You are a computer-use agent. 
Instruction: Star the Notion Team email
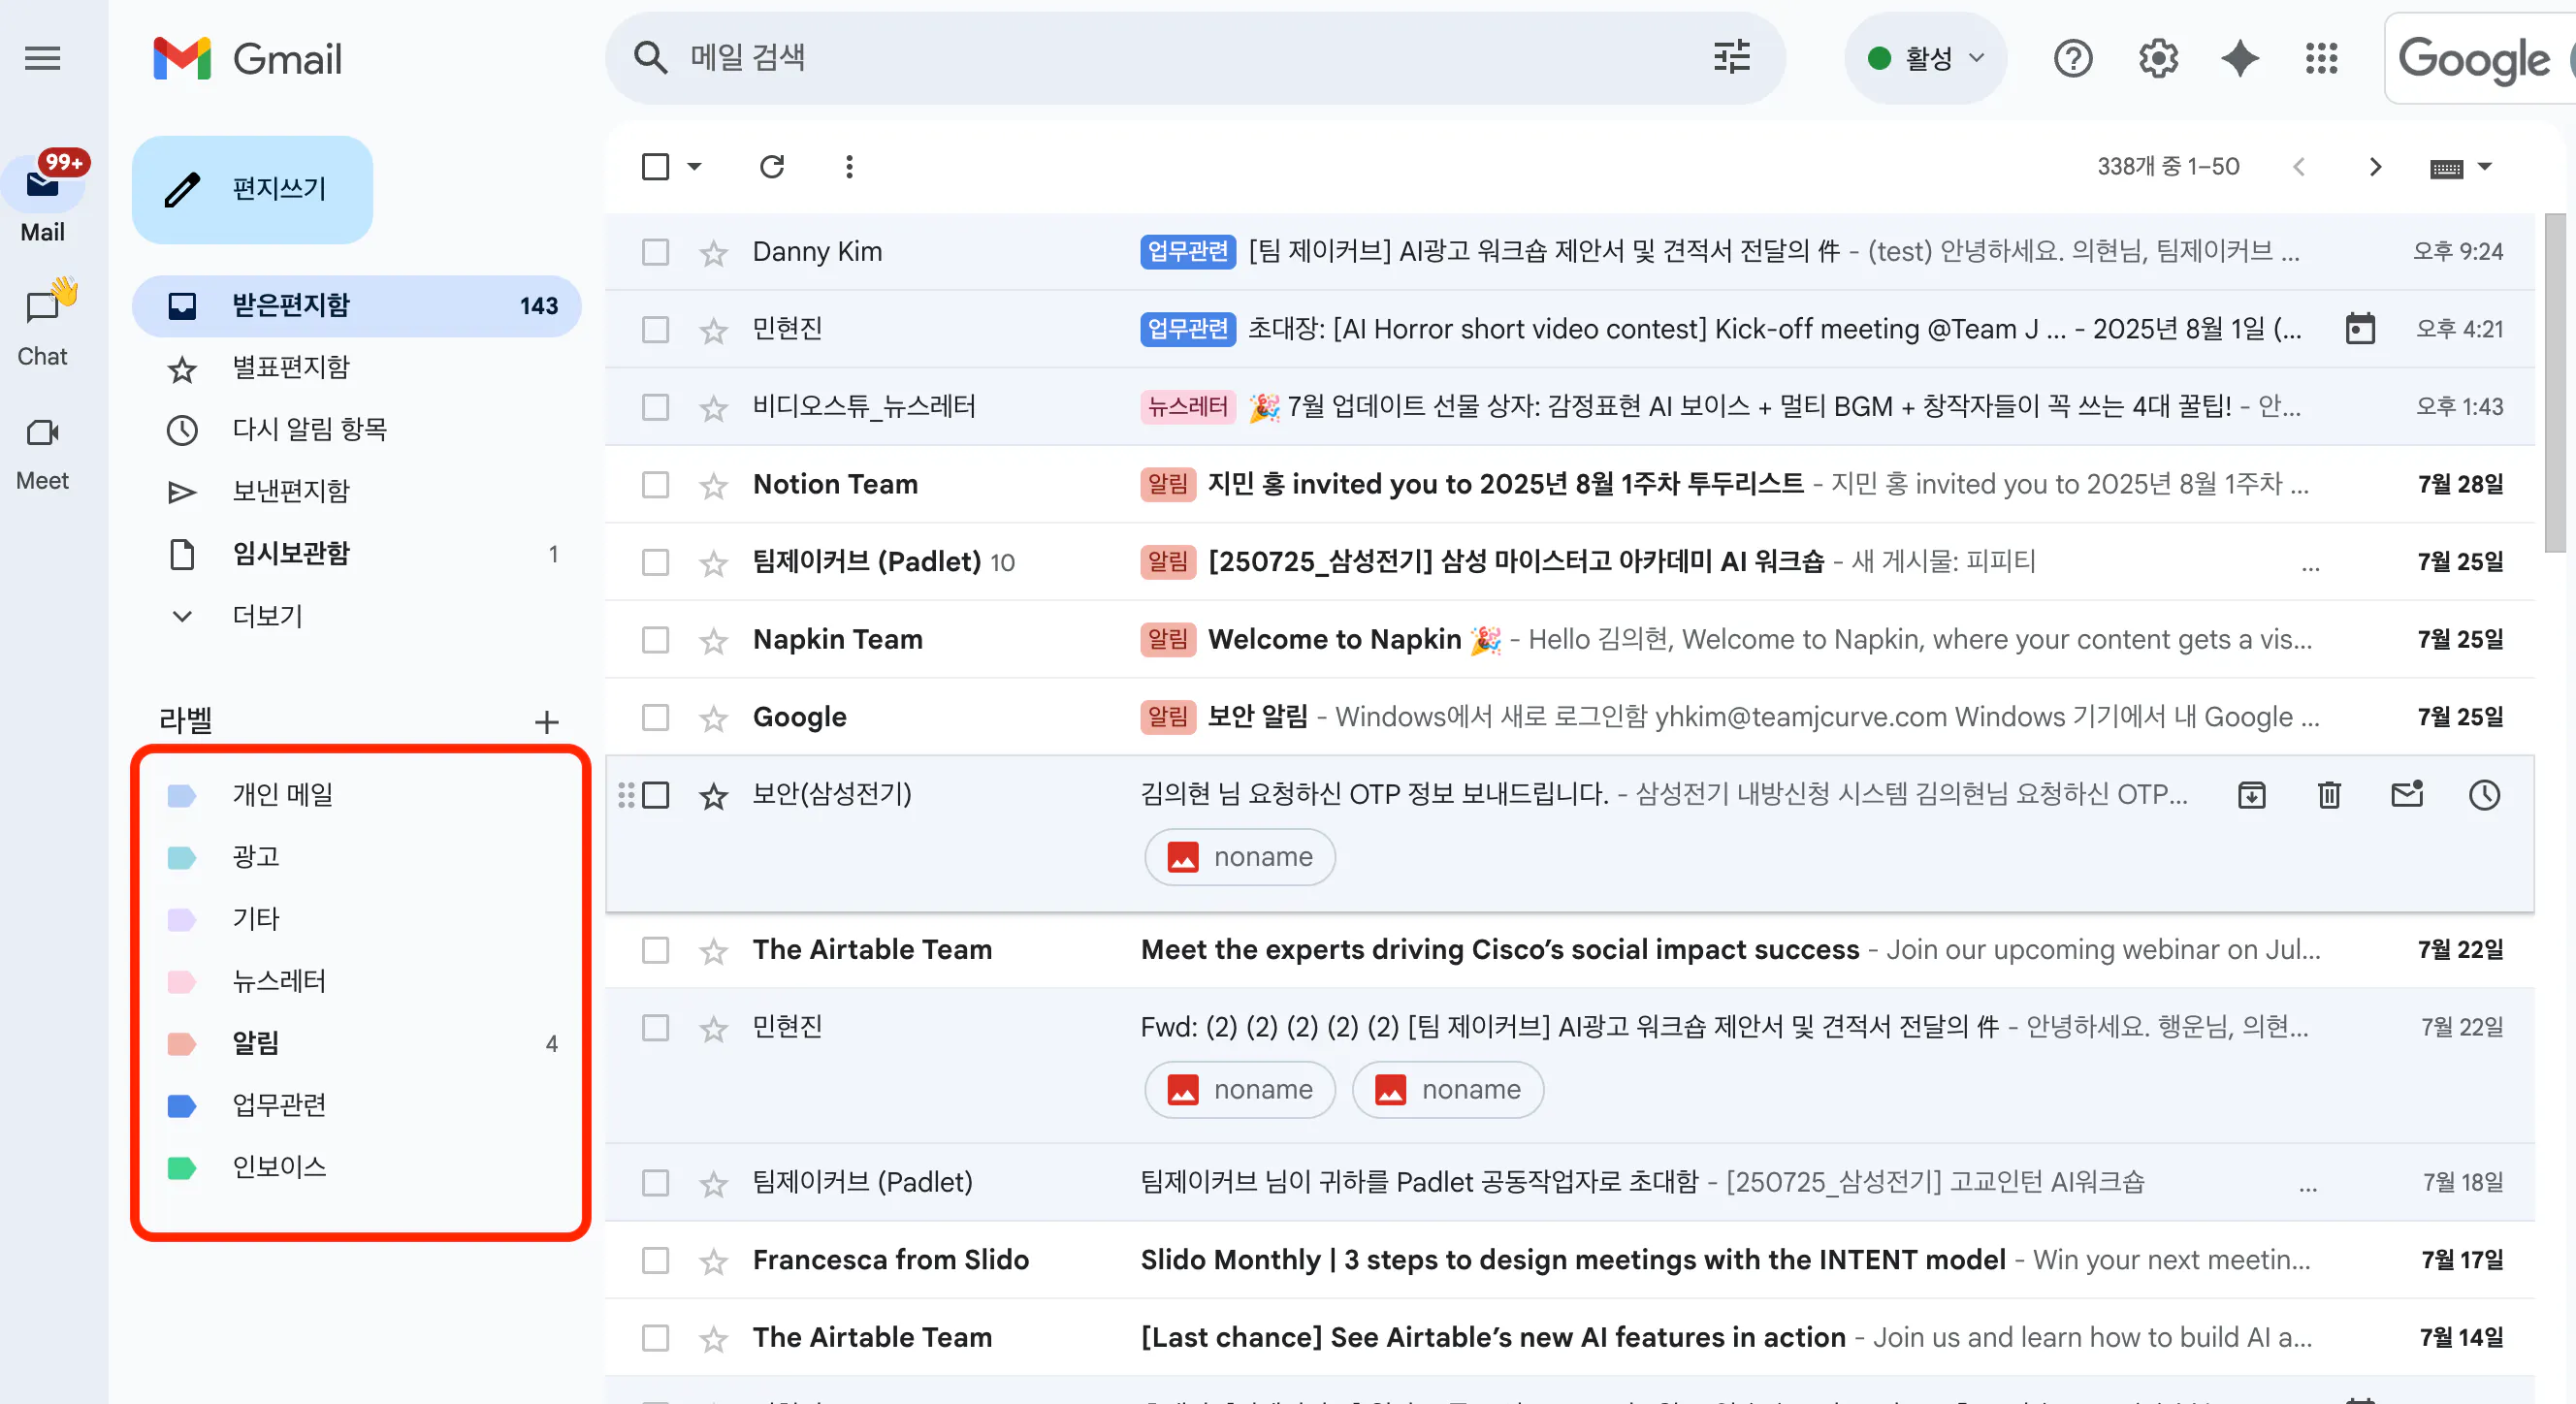713,485
